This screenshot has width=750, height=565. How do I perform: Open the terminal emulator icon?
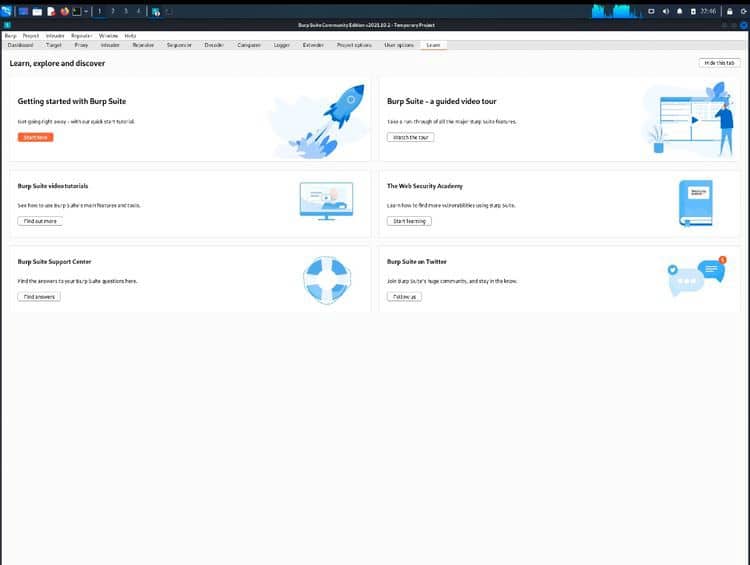(77, 11)
